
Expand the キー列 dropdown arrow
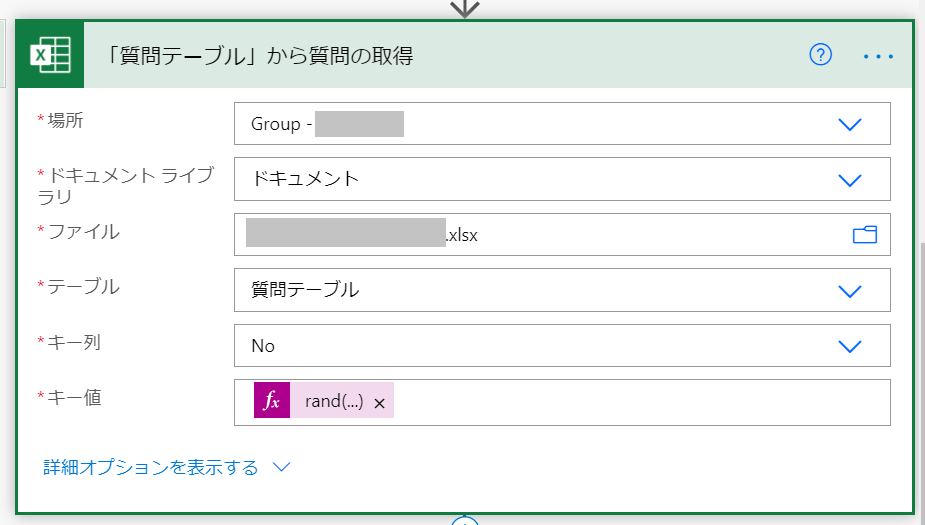tap(849, 346)
